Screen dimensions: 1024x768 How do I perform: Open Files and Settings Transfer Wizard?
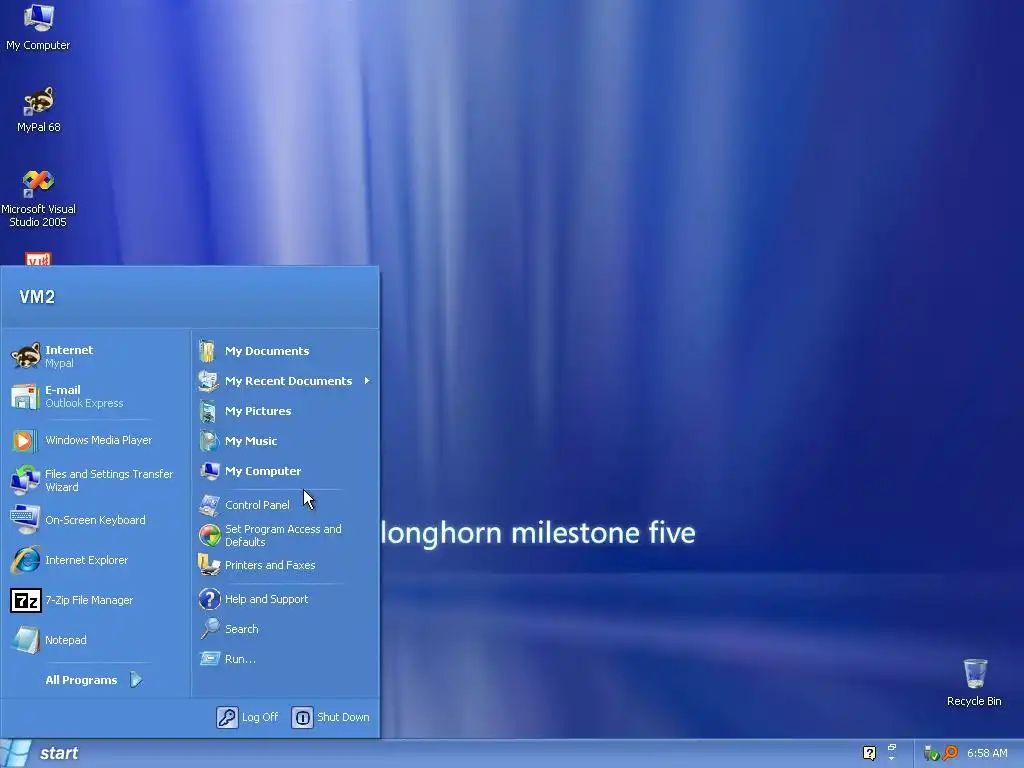[95, 481]
